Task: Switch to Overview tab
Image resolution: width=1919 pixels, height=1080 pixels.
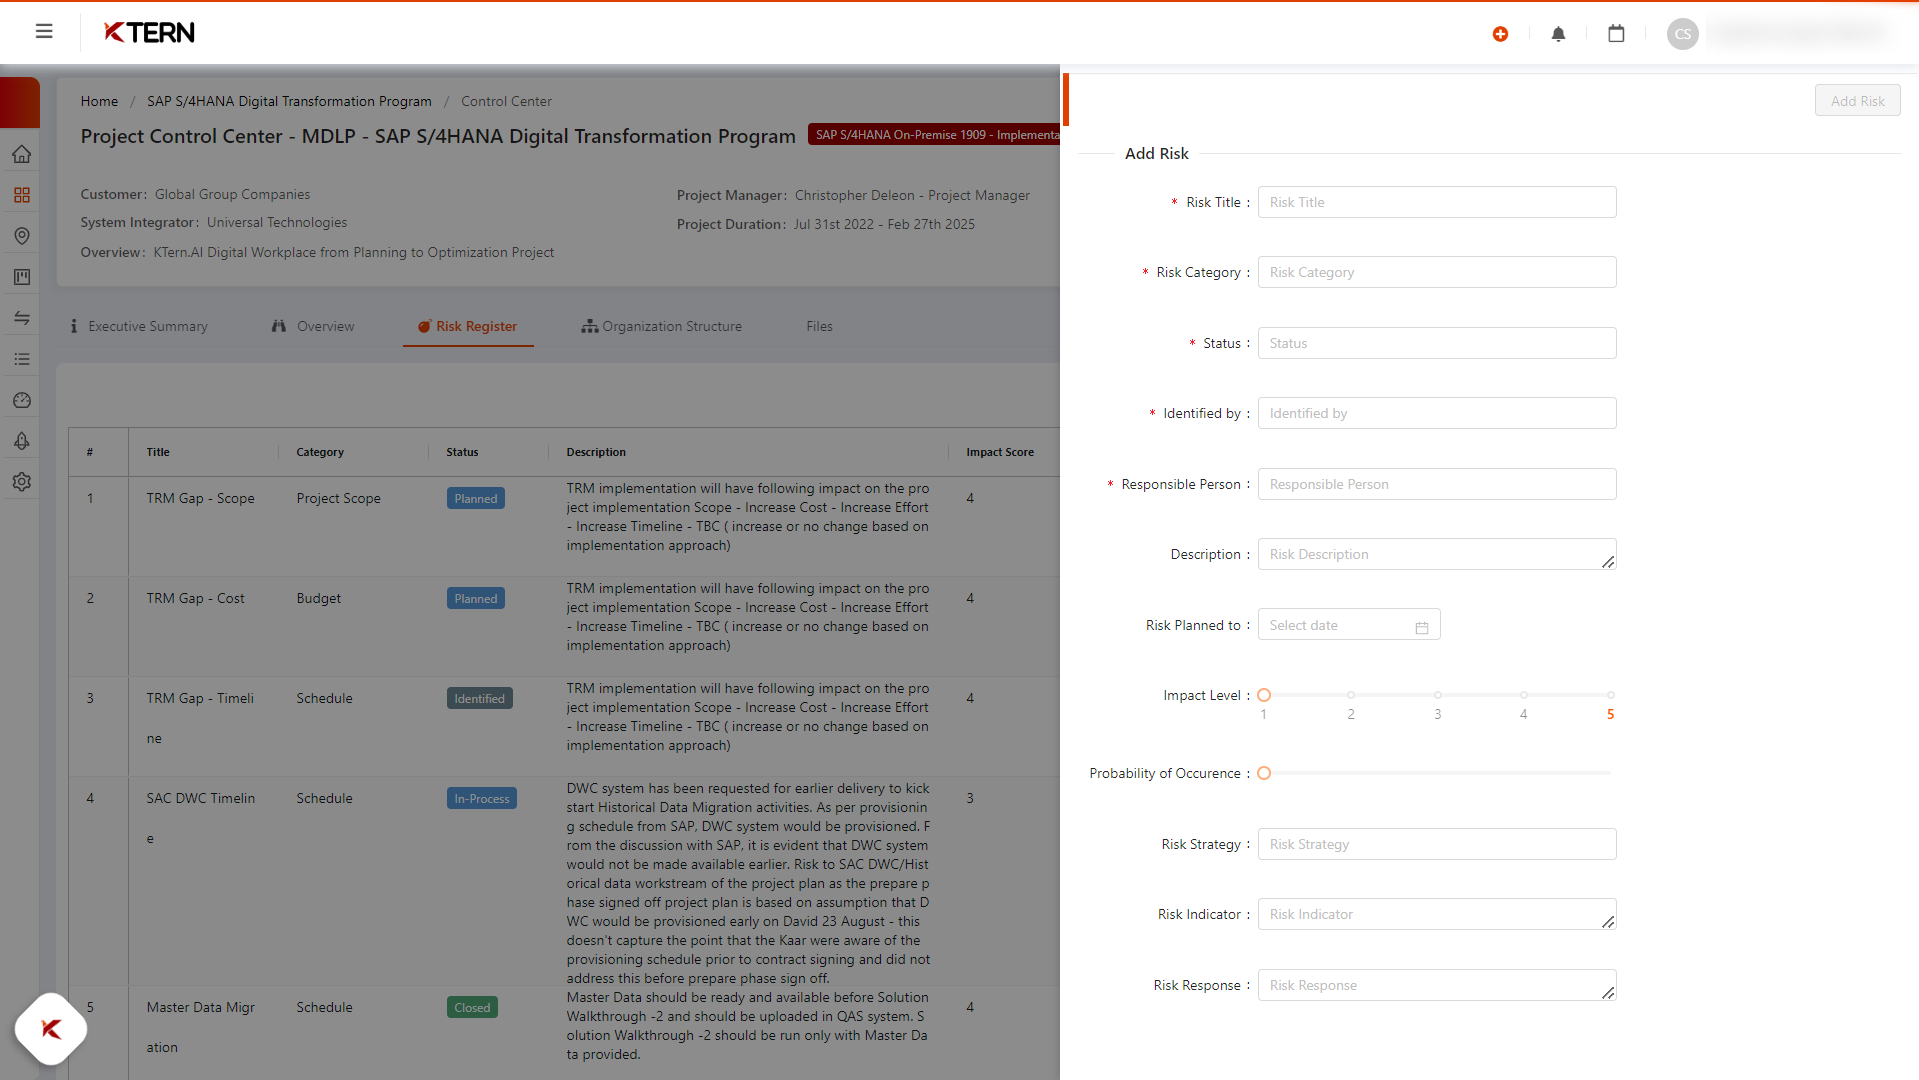Action: click(x=313, y=326)
